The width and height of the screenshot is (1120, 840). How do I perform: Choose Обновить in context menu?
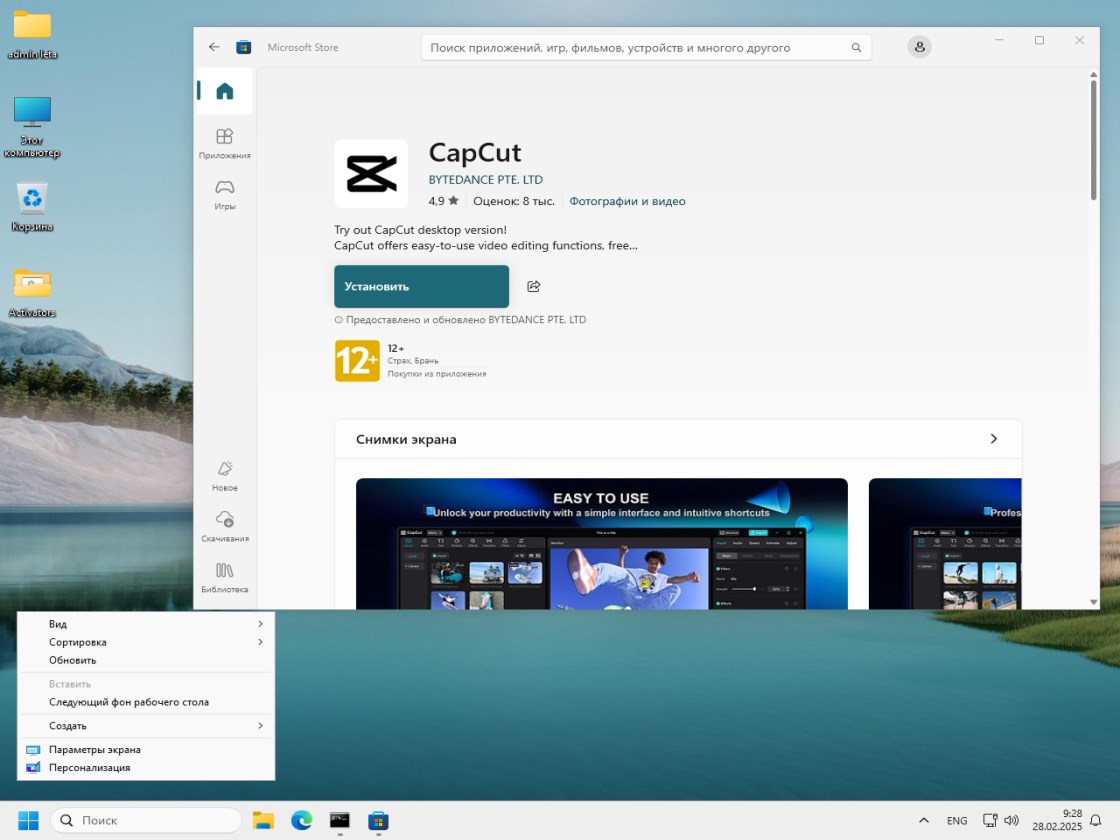pos(146,660)
